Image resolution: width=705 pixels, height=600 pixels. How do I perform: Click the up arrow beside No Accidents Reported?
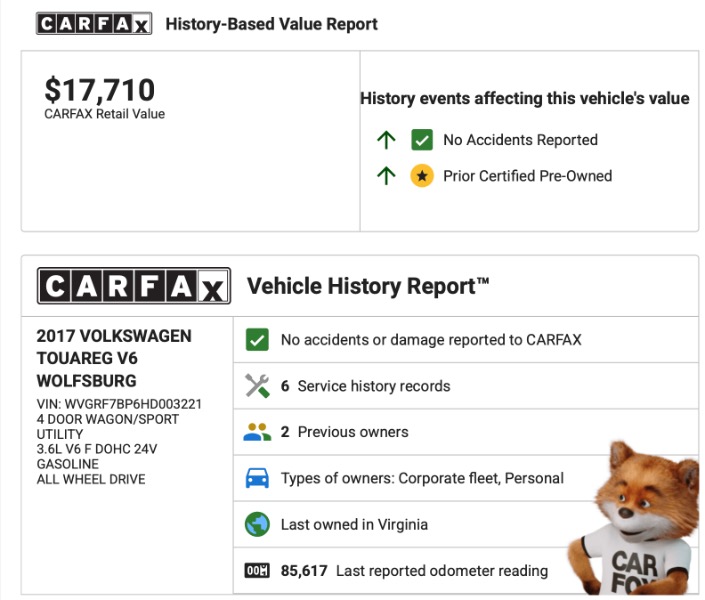click(386, 140)
